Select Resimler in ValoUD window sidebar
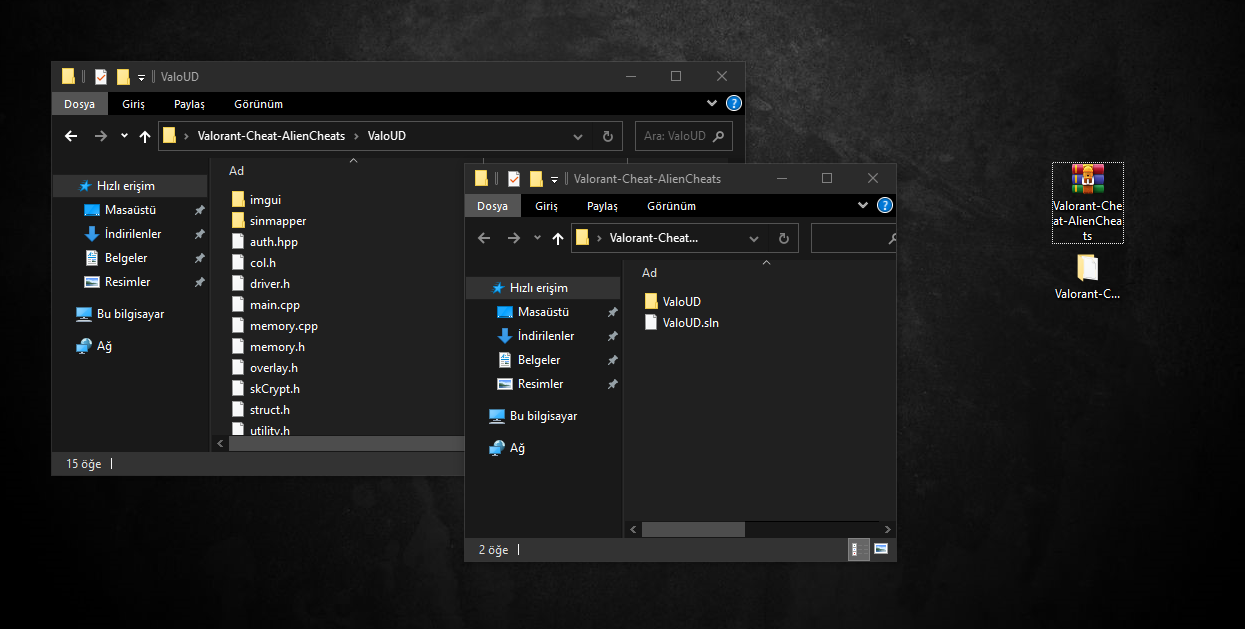Screen dimensions: 1245x629 pos(130,282)
